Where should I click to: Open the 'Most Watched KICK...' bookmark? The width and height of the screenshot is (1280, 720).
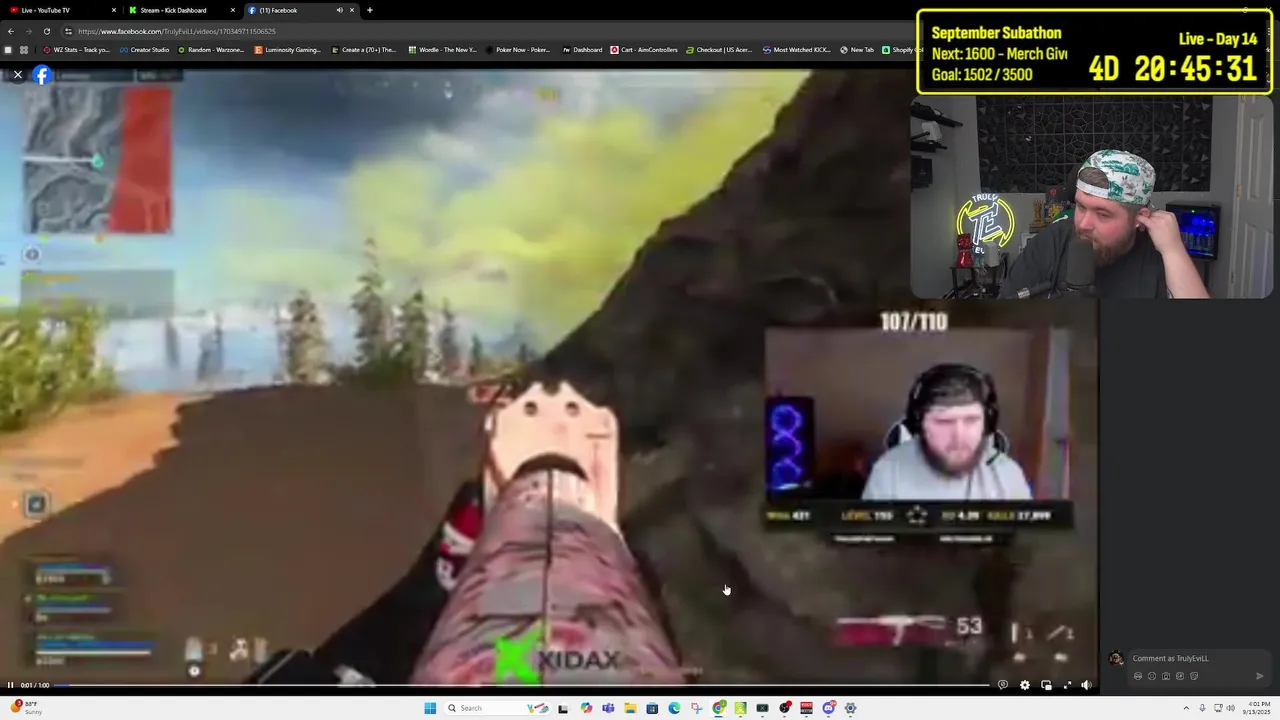(x=798, y=50)
